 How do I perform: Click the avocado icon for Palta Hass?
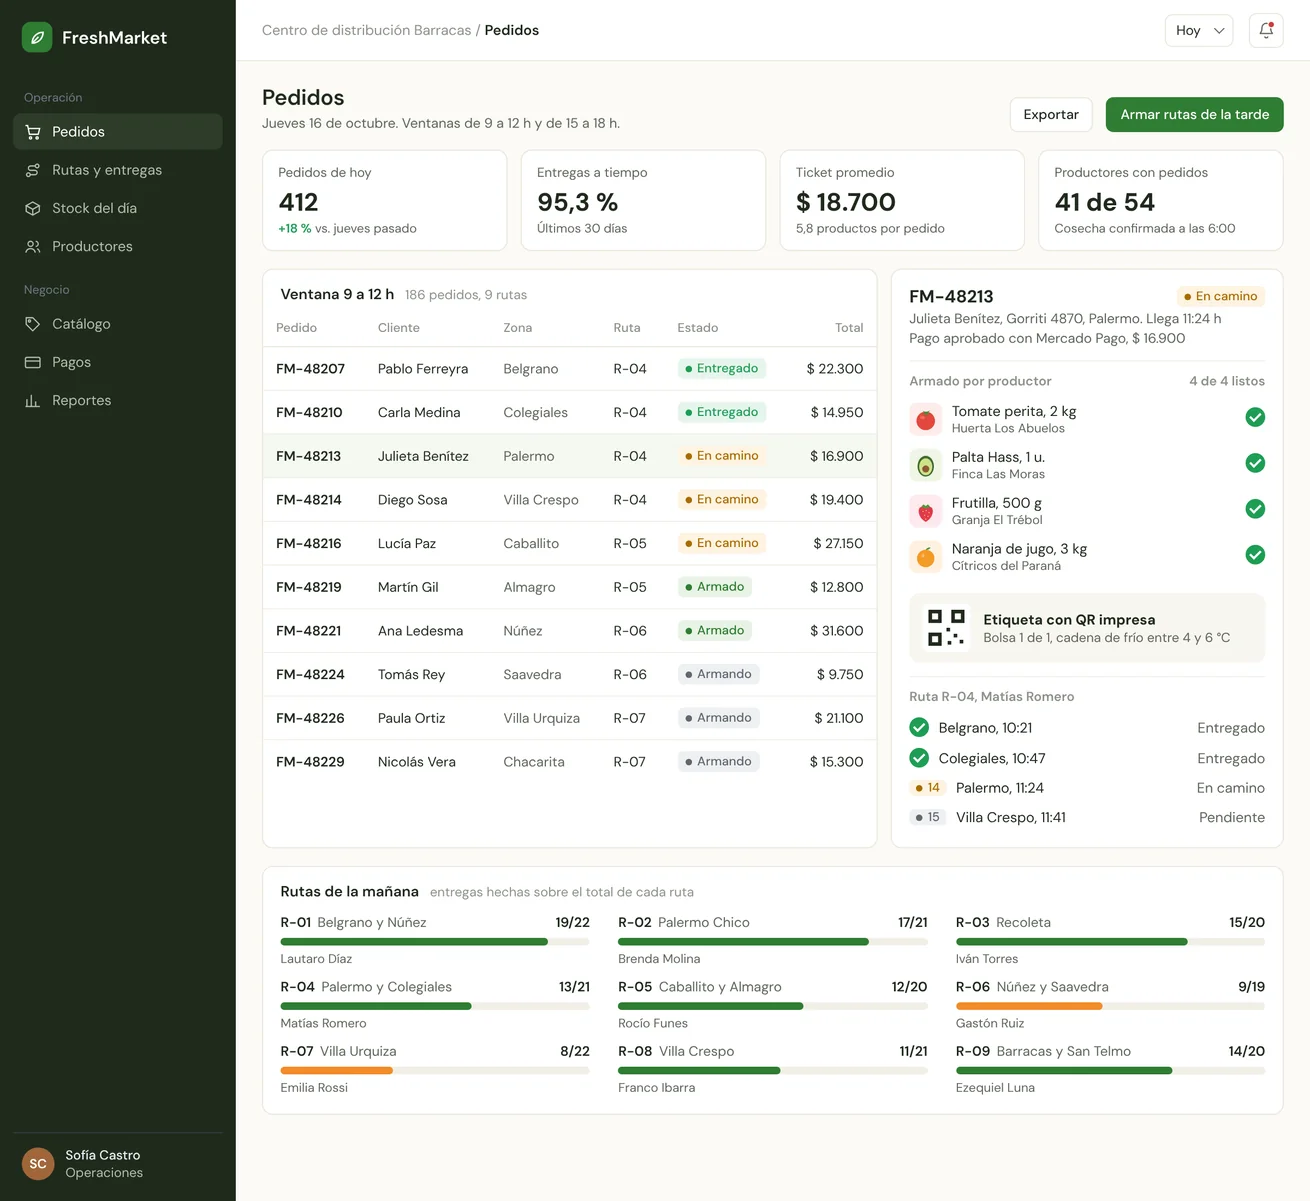[x=926, y=465]
